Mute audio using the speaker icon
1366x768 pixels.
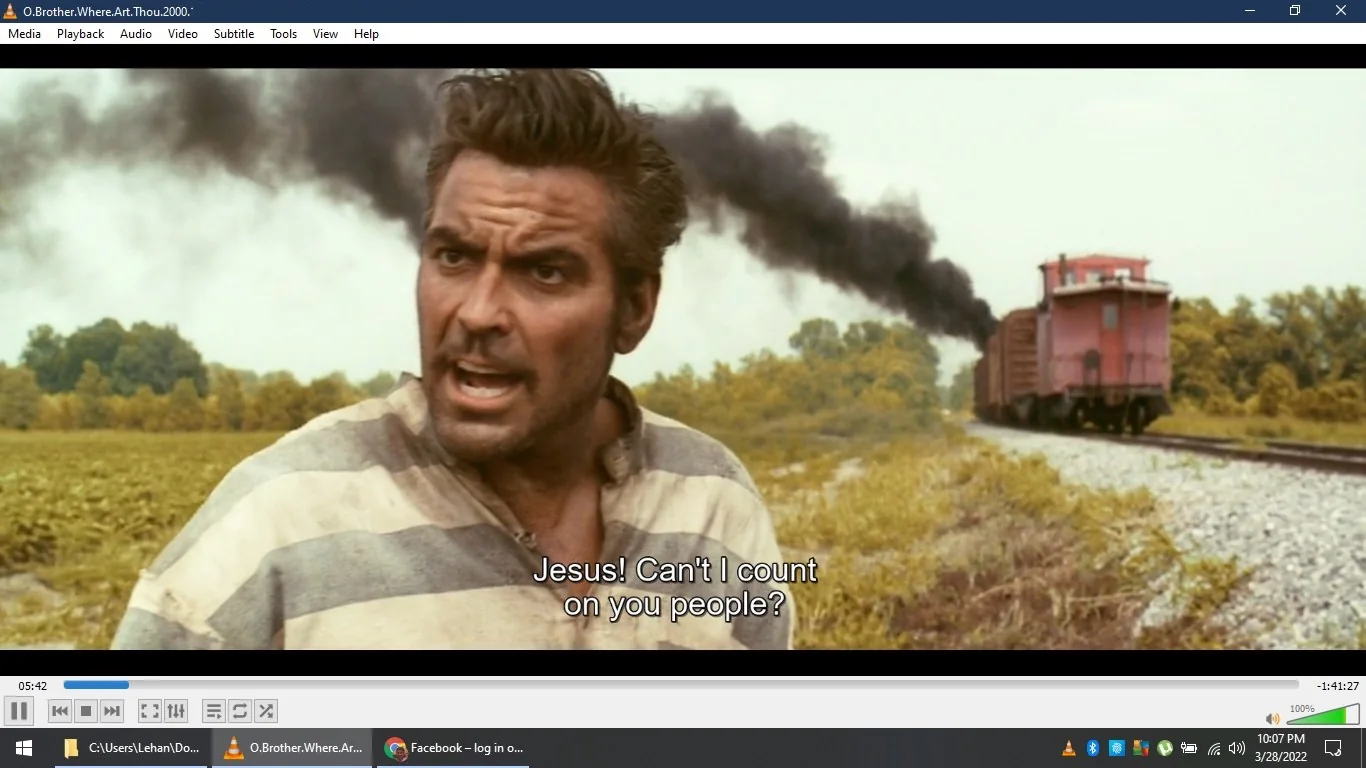click(x=1273, y=718)
